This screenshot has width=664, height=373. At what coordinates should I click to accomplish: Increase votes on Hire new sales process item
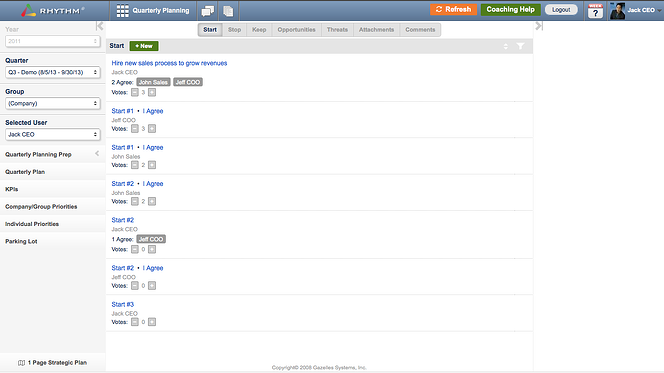click(x=152, y=92)
